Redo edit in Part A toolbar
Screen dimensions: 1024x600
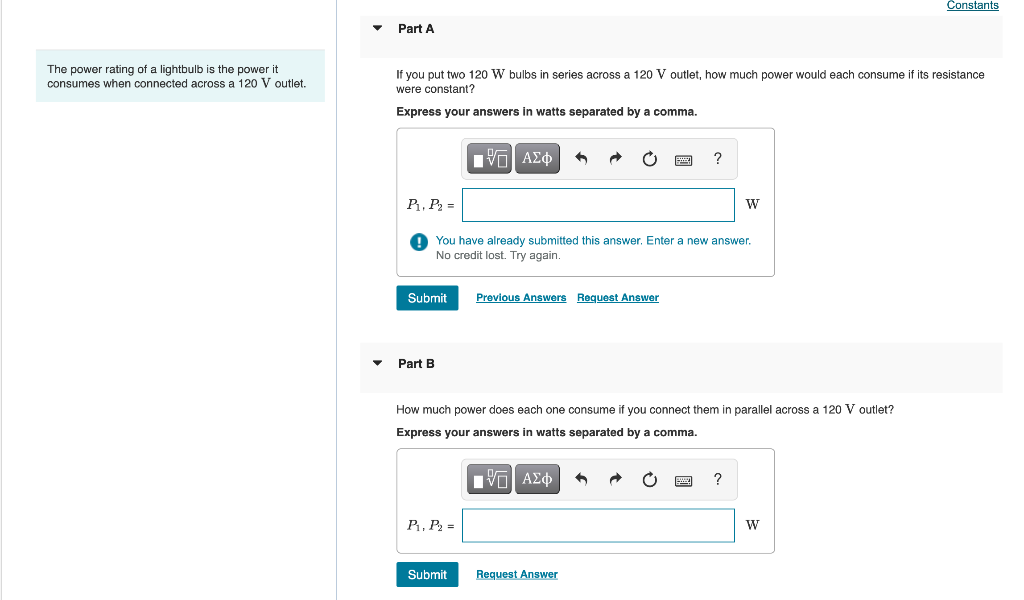pyautogui.click(x=615, y=159)
